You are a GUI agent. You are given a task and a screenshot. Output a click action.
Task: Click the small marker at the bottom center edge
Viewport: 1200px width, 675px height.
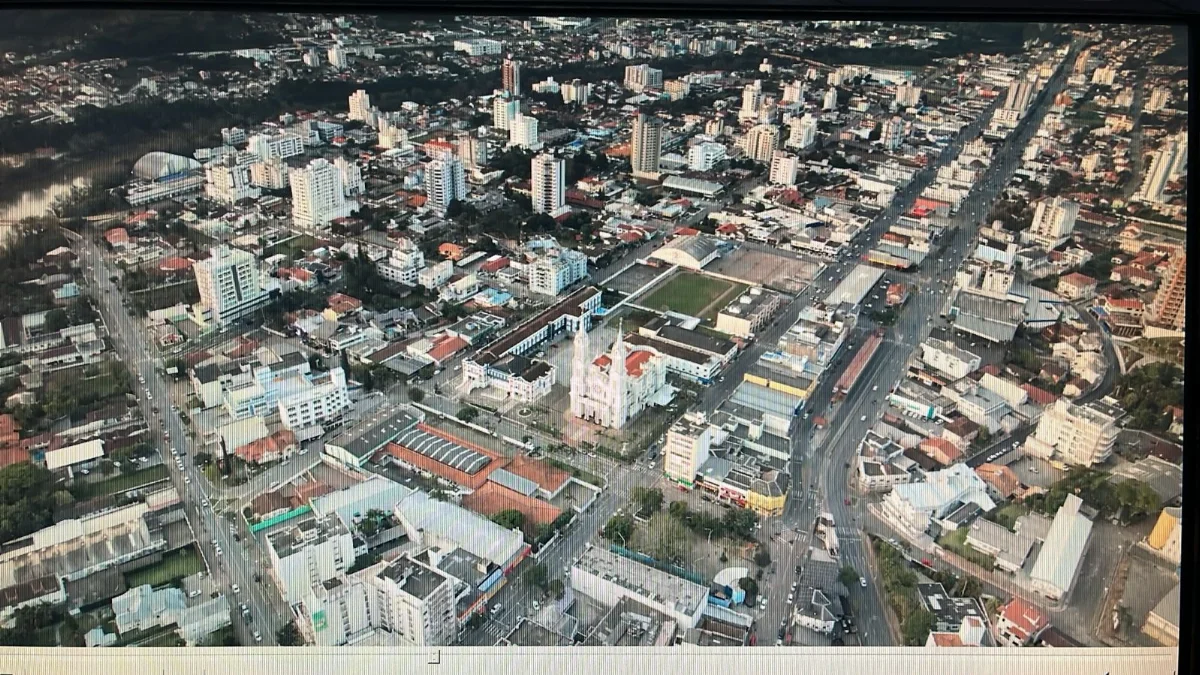pyautogui.click(x=432, y=657)
